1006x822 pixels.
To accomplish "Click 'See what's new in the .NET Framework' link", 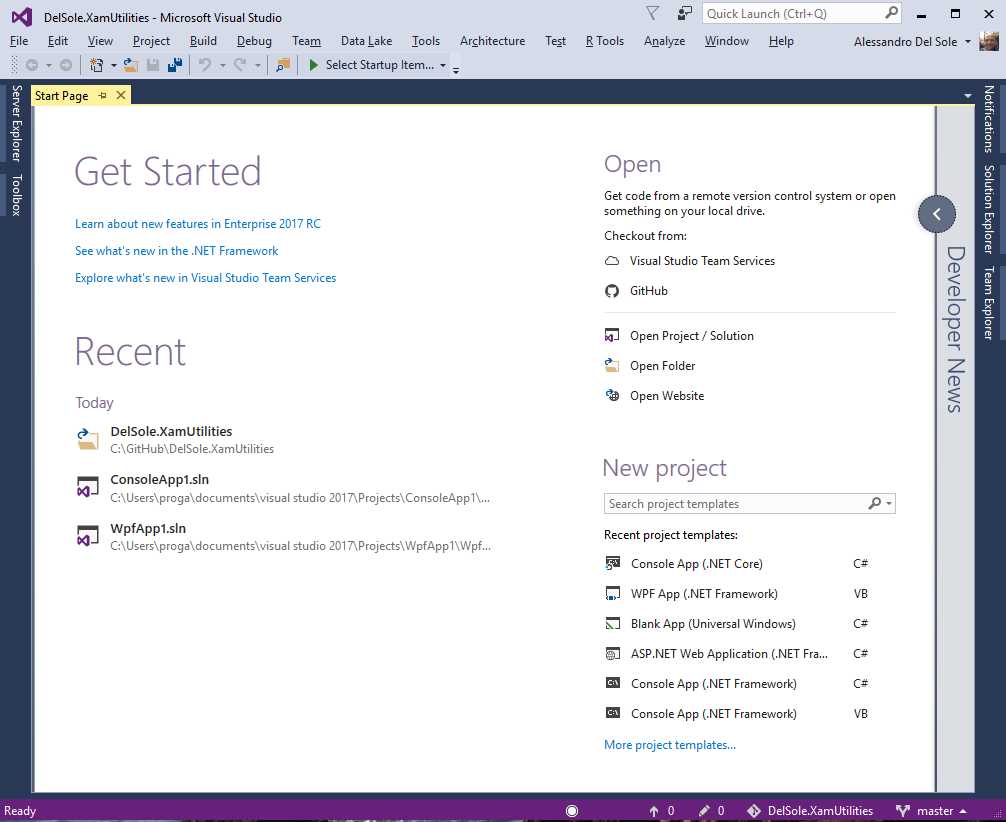I will click(x=176, y=251).
